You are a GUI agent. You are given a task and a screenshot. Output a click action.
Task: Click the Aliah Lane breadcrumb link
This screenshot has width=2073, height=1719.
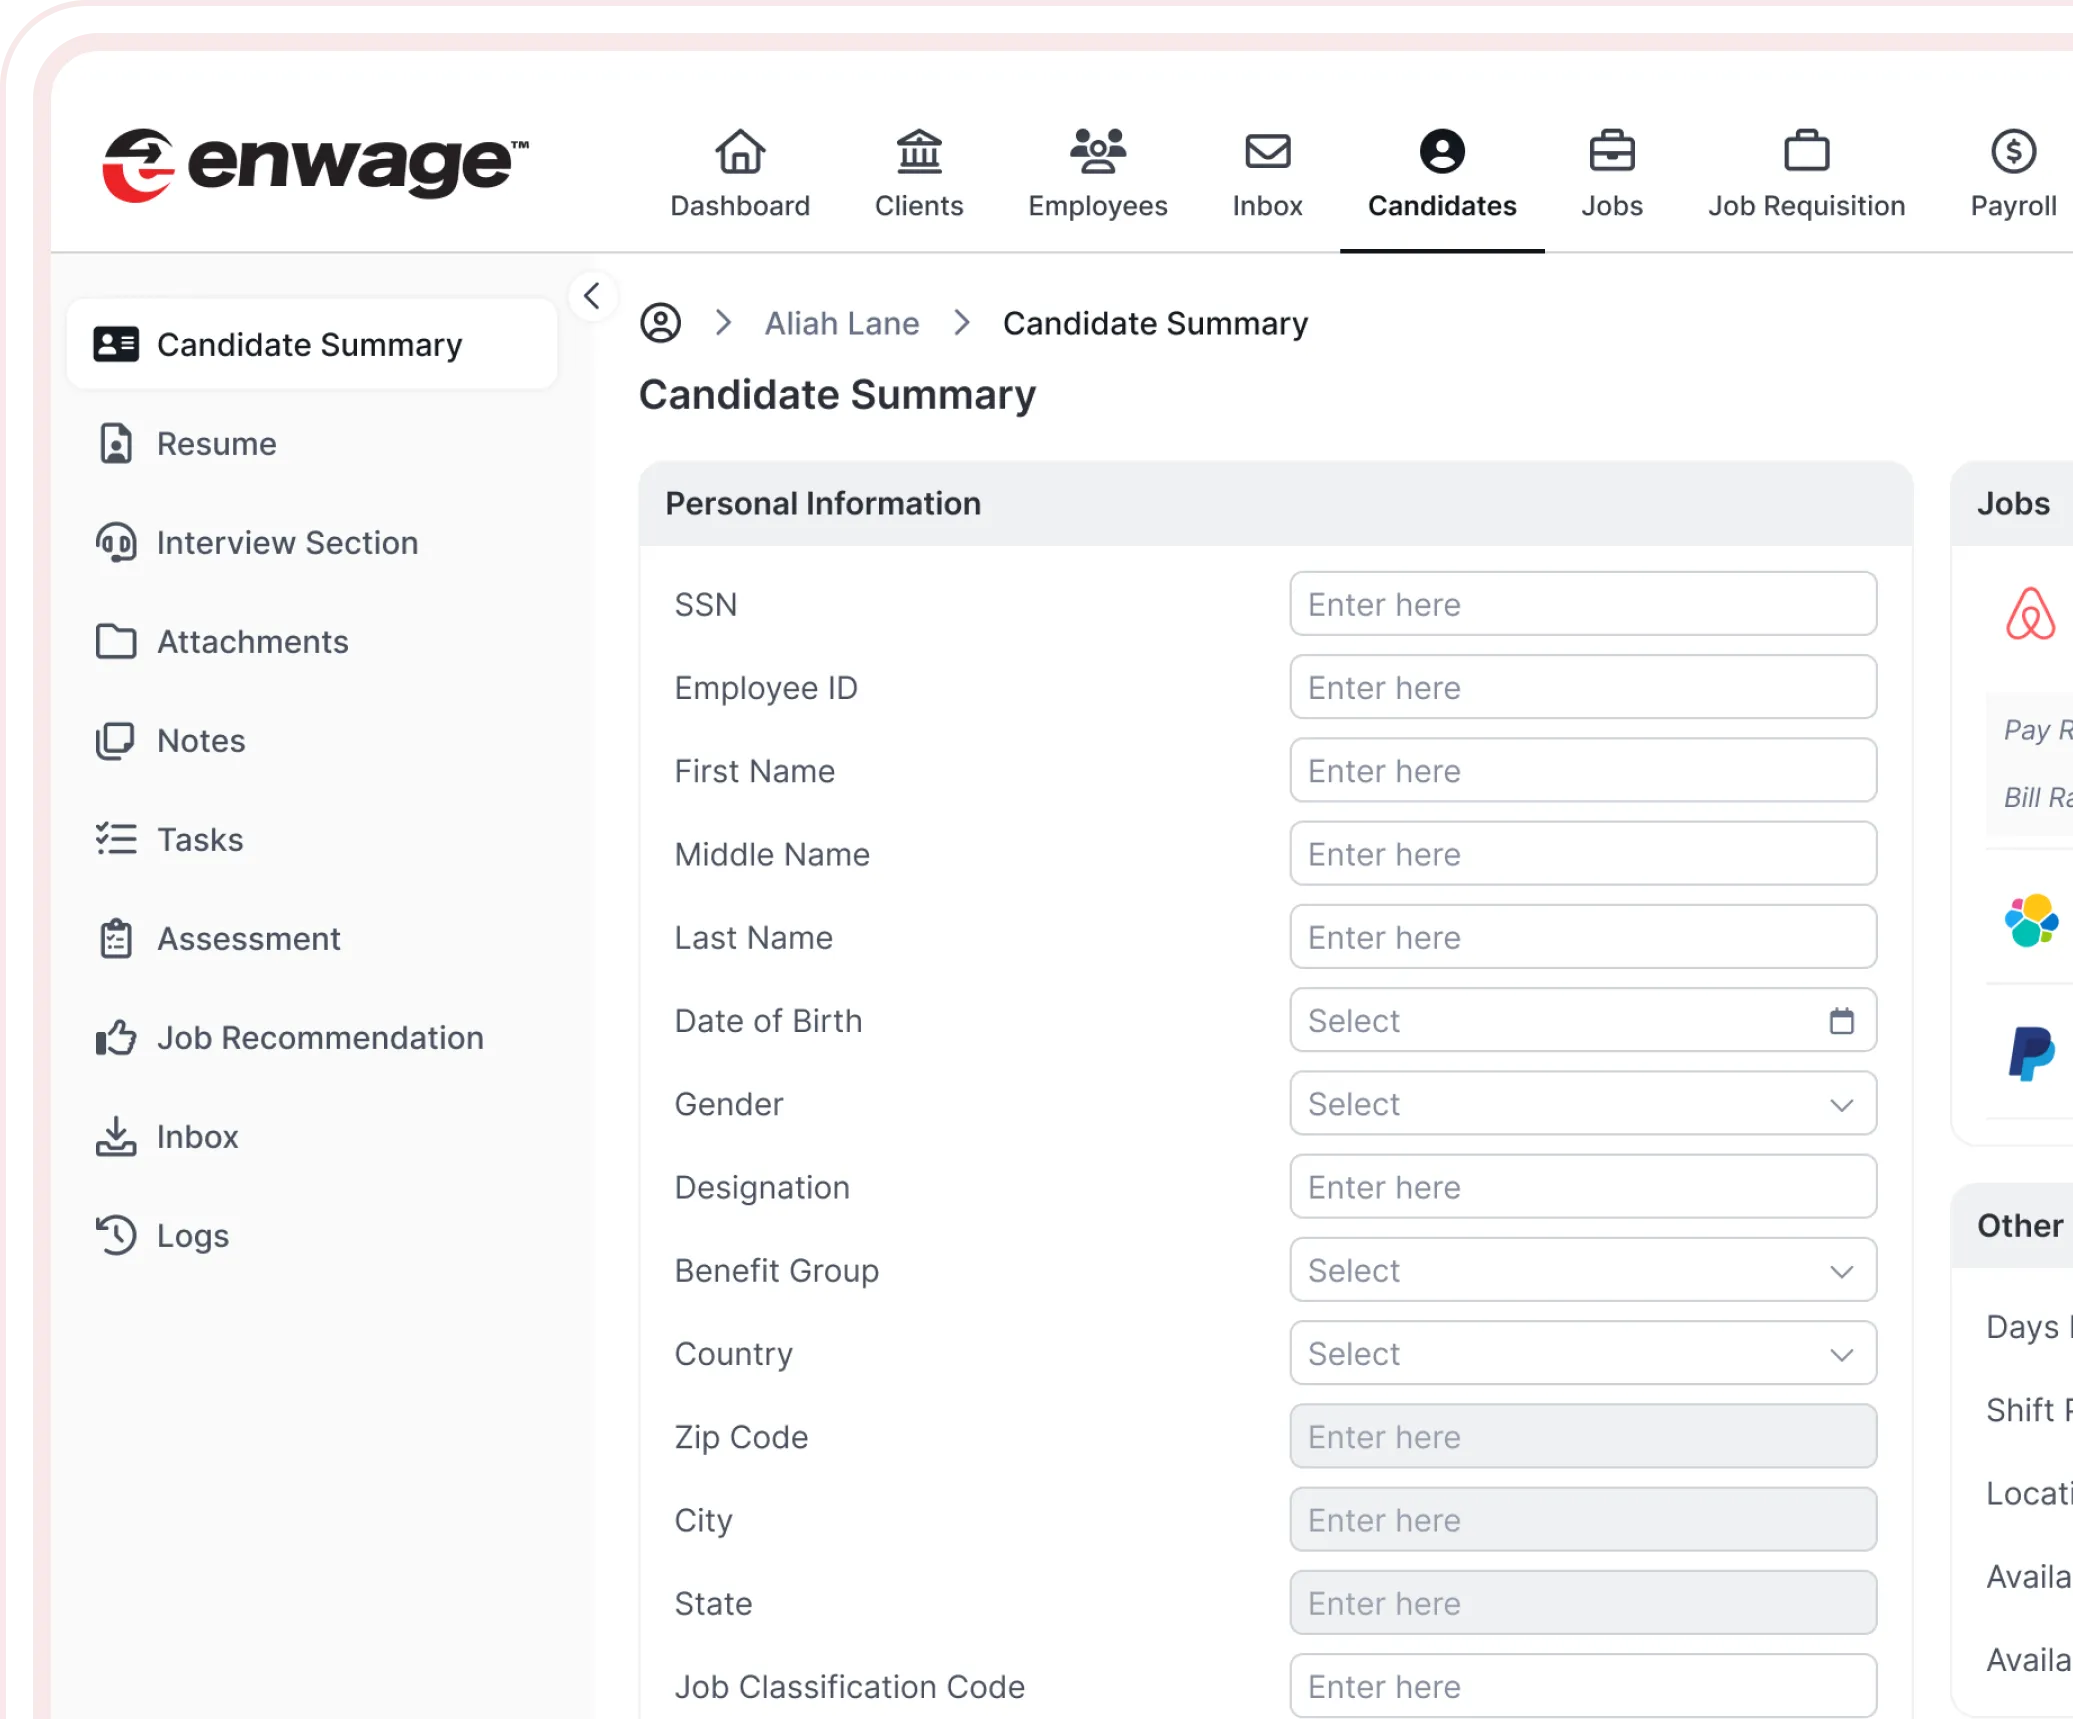(x=841, y=323)
